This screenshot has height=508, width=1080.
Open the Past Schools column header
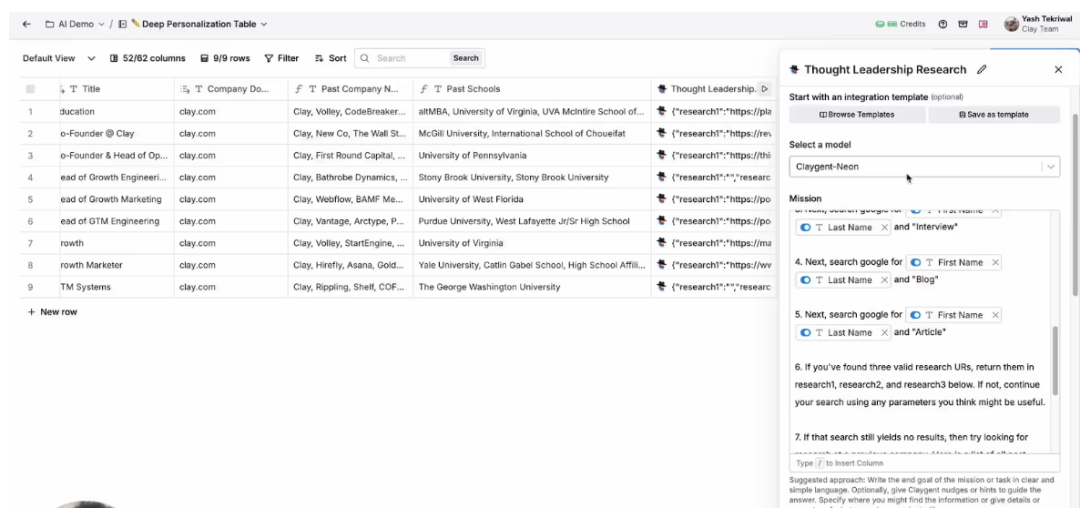click(x=532, y=89)
